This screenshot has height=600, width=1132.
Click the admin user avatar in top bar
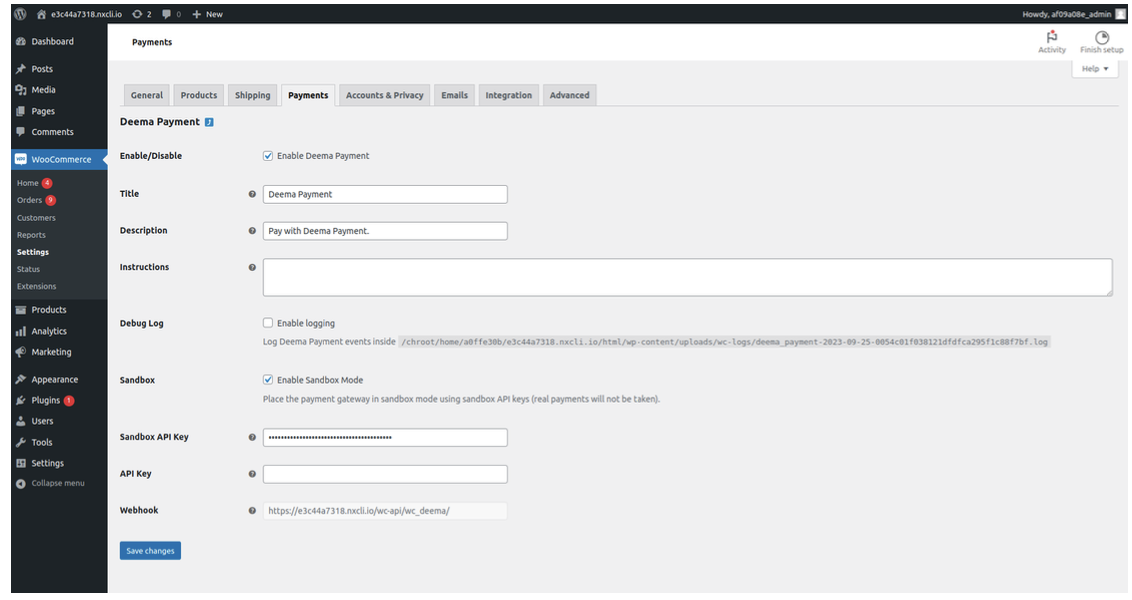pos(1120,14)
